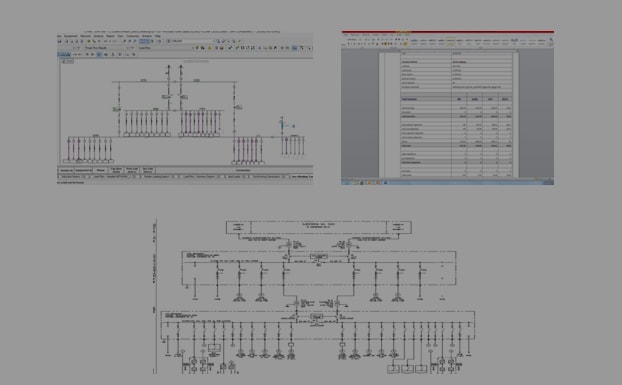The height and width of the screenshot is (385, 622).
Task: Click the single-line diagram image at bottom
Action: 313,297
